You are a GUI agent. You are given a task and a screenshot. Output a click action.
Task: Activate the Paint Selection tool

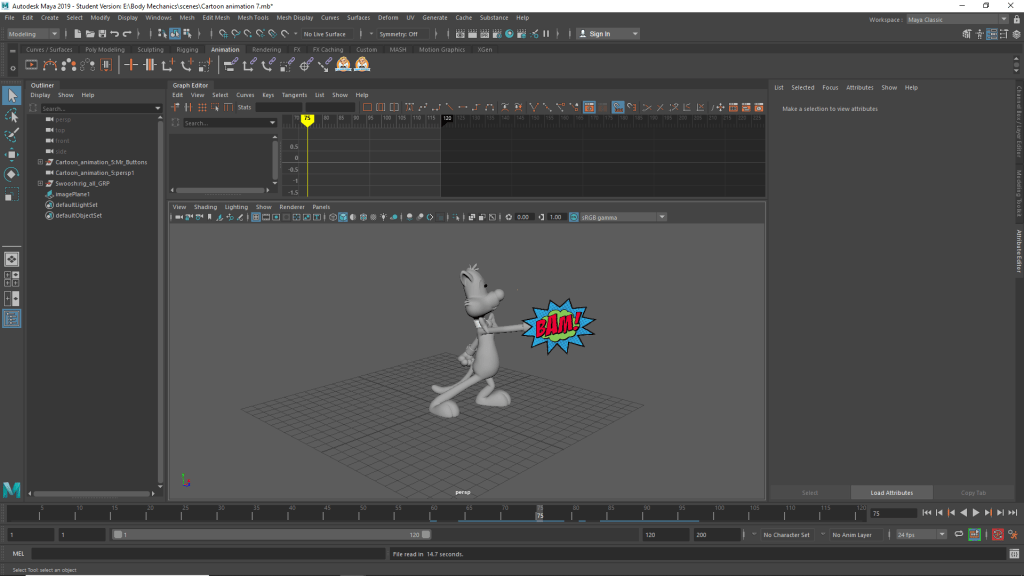coord(11,135)
